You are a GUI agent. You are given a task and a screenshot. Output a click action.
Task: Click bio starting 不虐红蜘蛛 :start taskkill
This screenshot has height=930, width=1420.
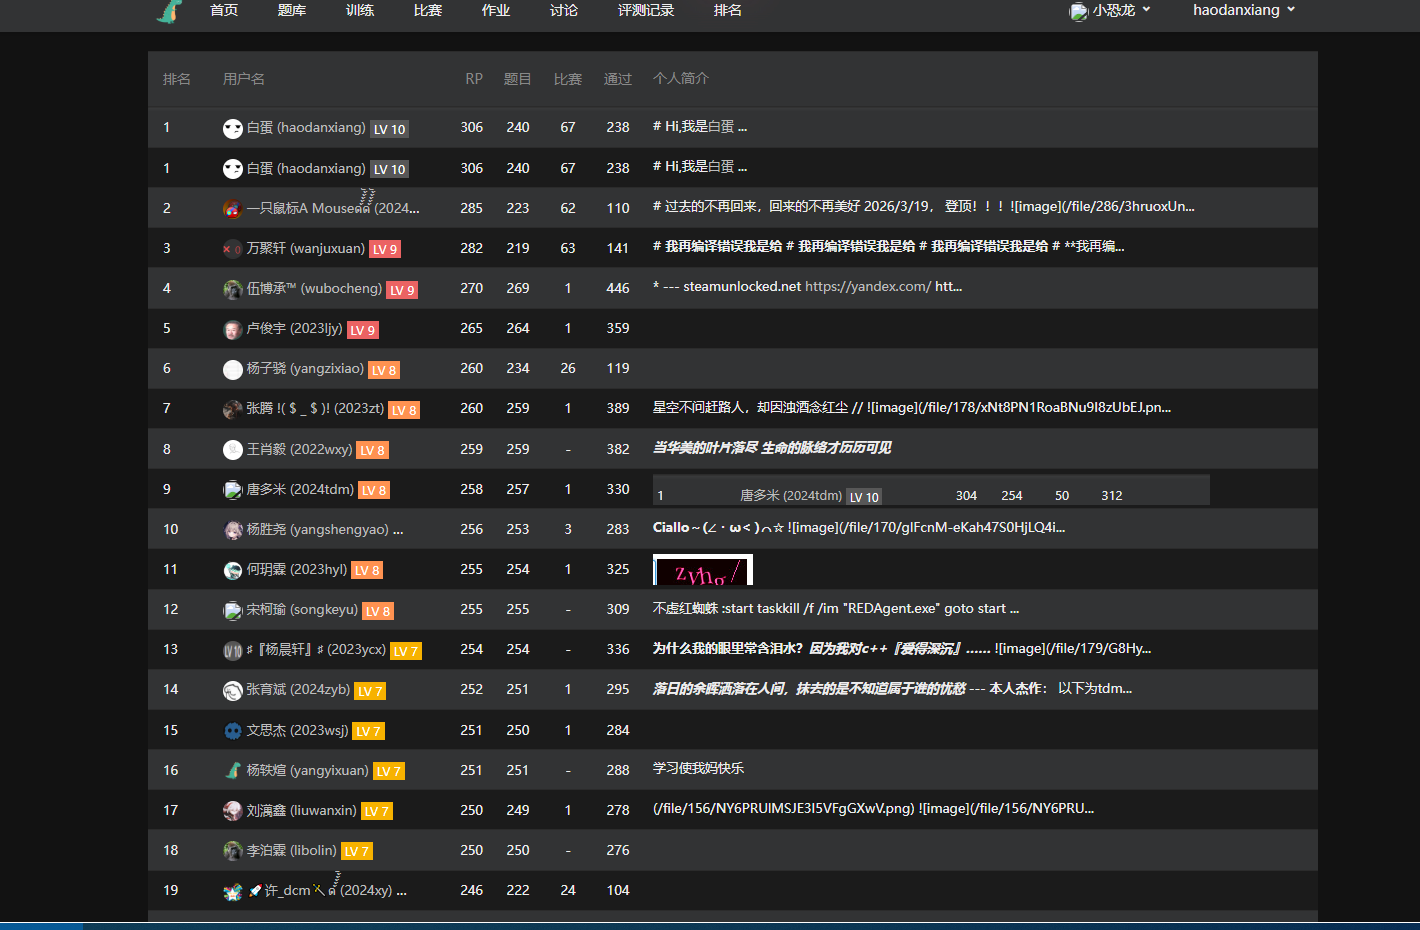pyautogui.click(x=836, y=608)
